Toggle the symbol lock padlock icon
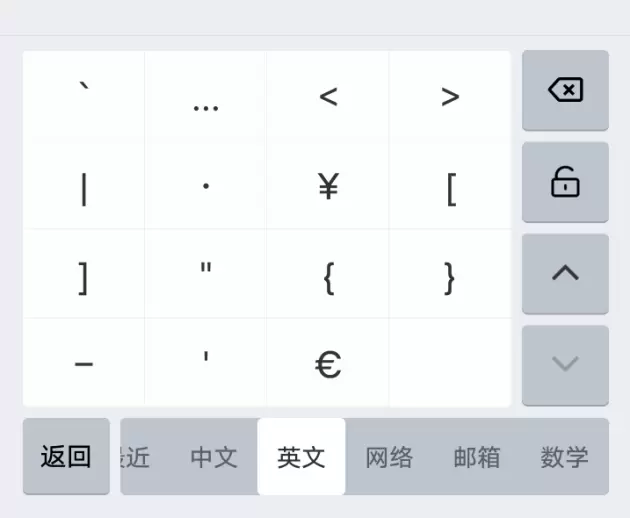 tap(565, 182)
